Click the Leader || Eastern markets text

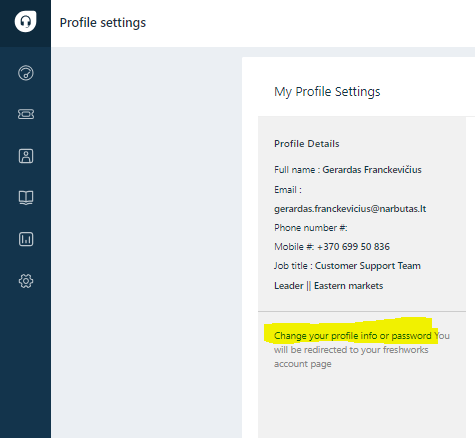pyautogui.click(x=328, y=286)
